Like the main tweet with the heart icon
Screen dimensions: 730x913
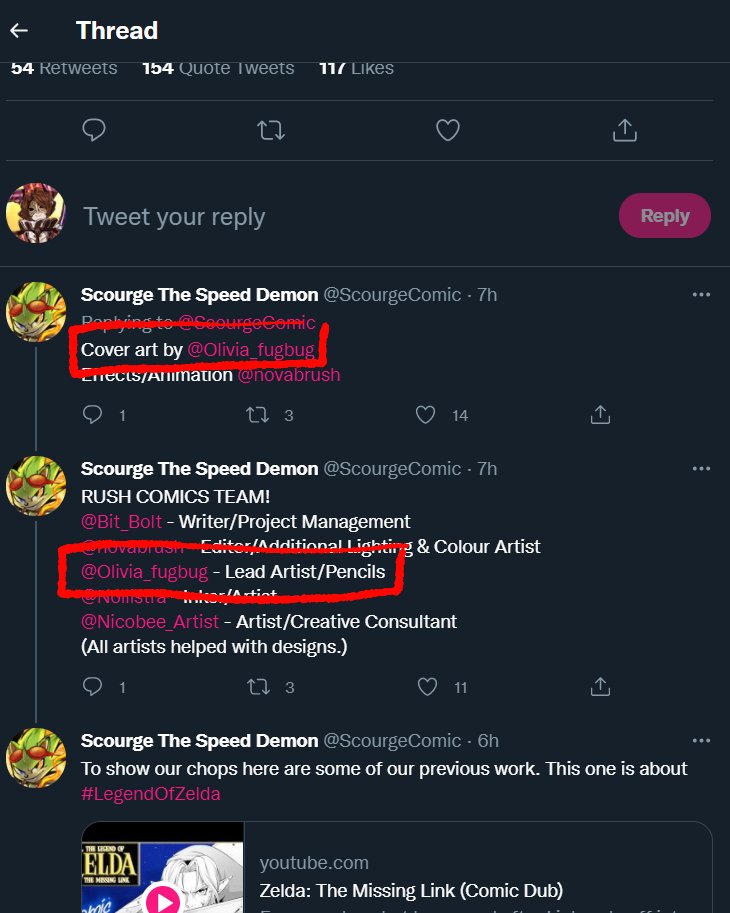448,130
